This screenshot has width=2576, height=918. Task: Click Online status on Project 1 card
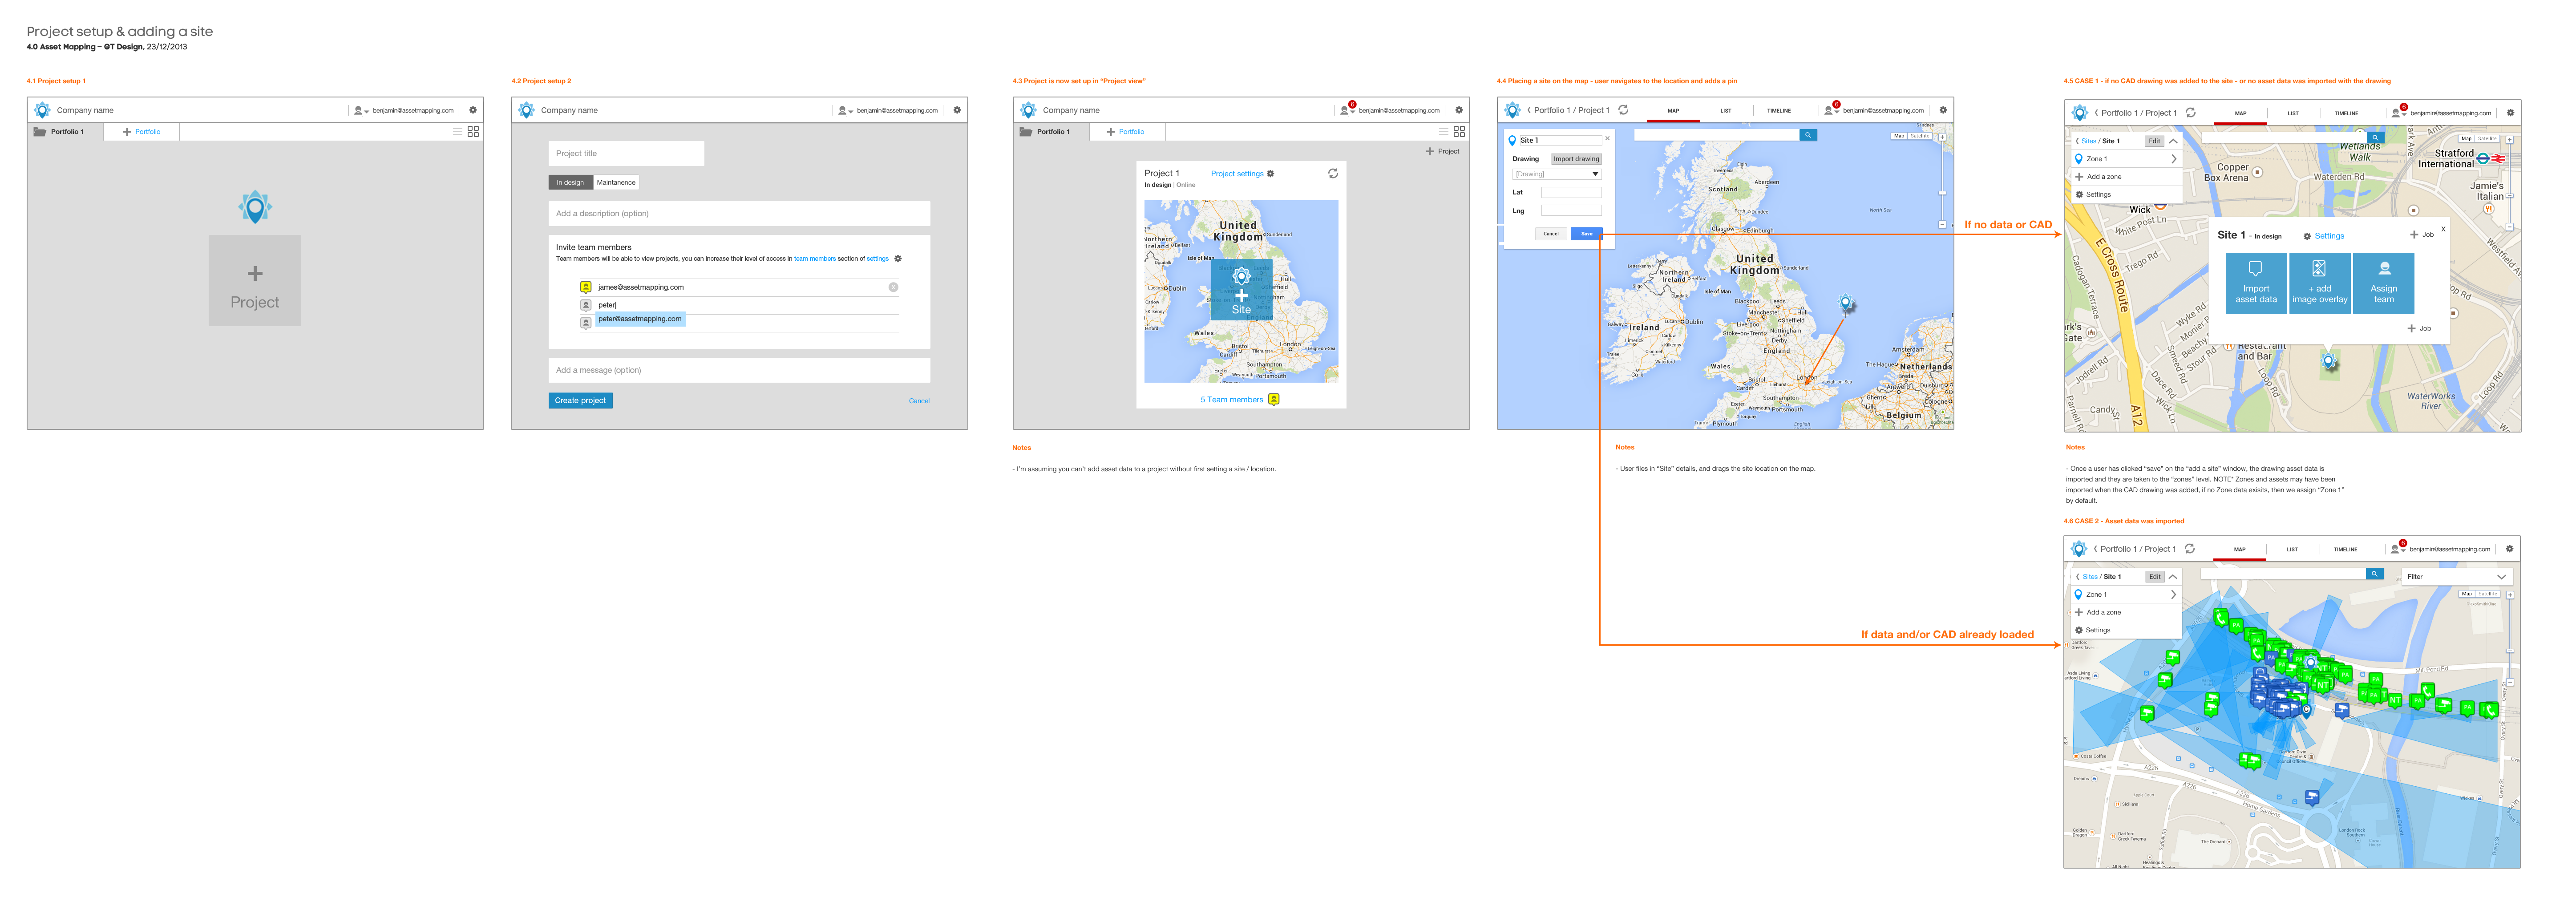1186,185
